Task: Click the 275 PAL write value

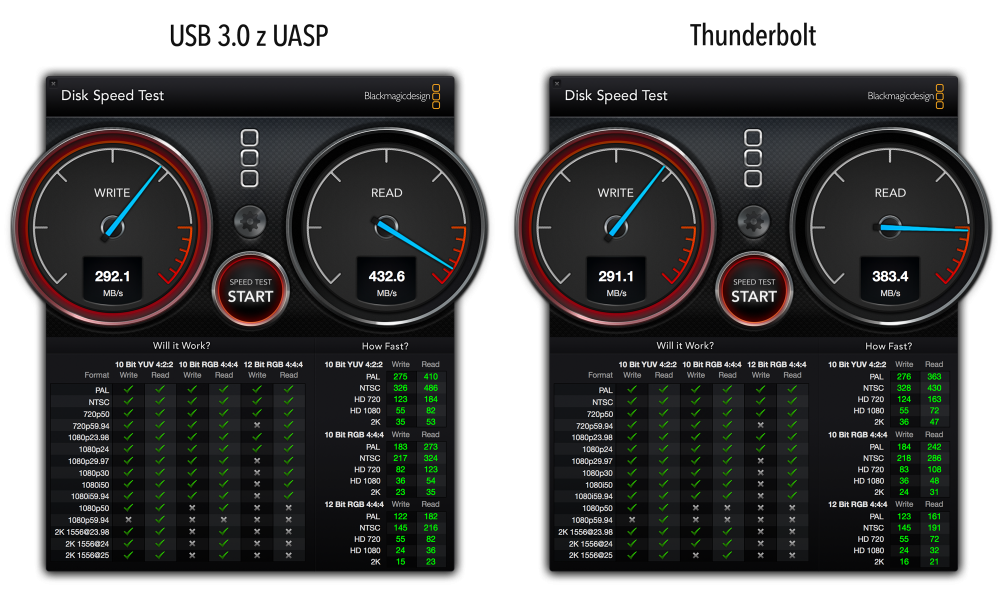Action: 400,376
